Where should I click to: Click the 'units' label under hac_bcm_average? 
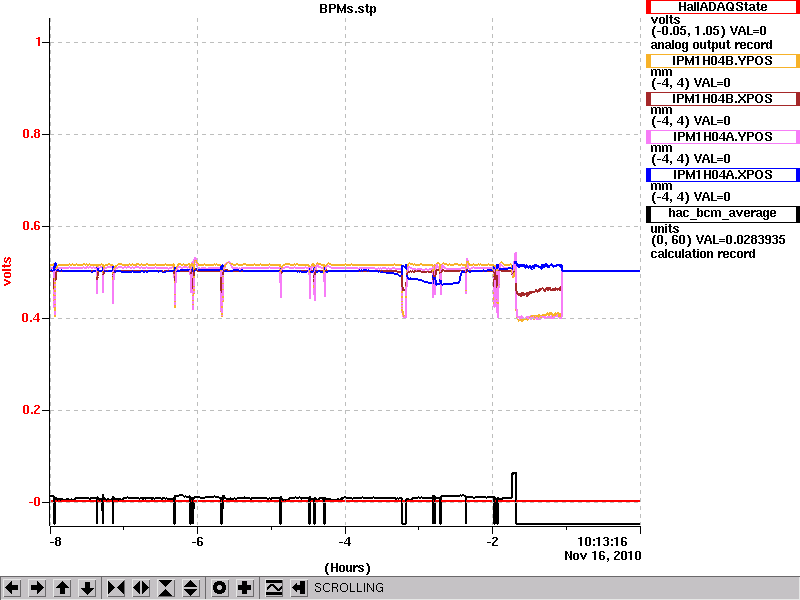(x=665, y=229)
